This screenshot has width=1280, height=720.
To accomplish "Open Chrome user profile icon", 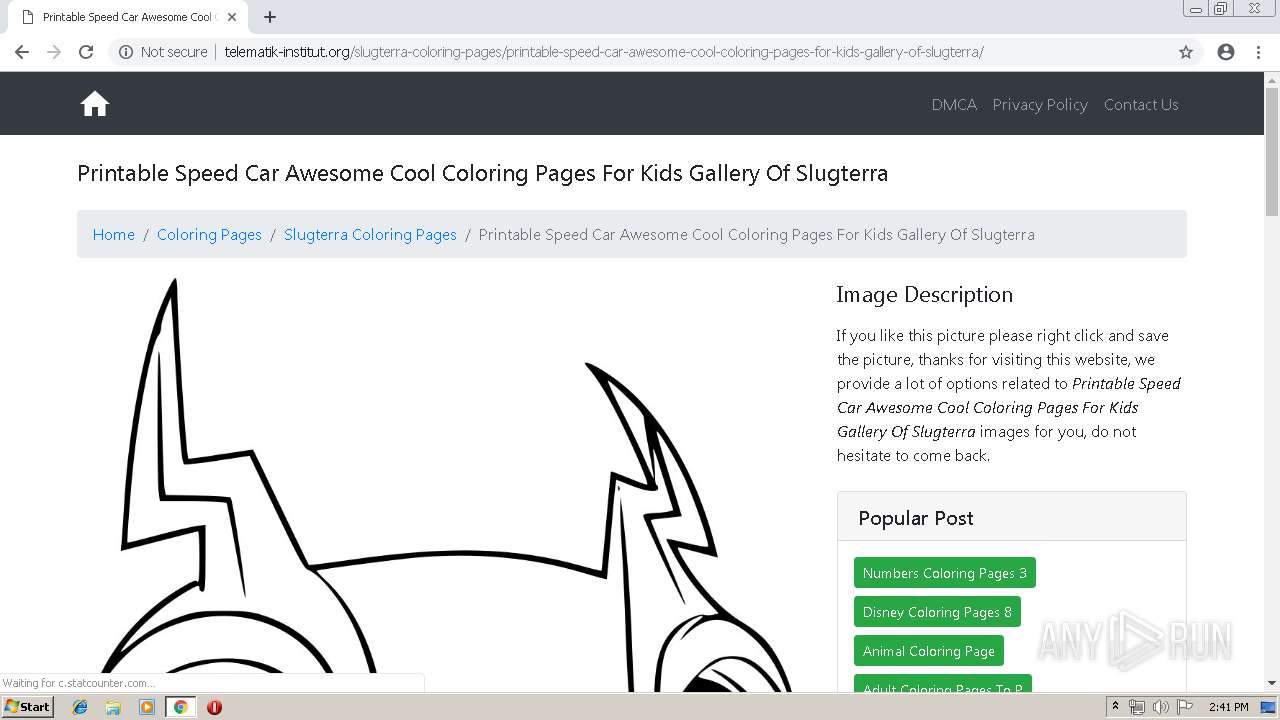I will point(1226,52).
